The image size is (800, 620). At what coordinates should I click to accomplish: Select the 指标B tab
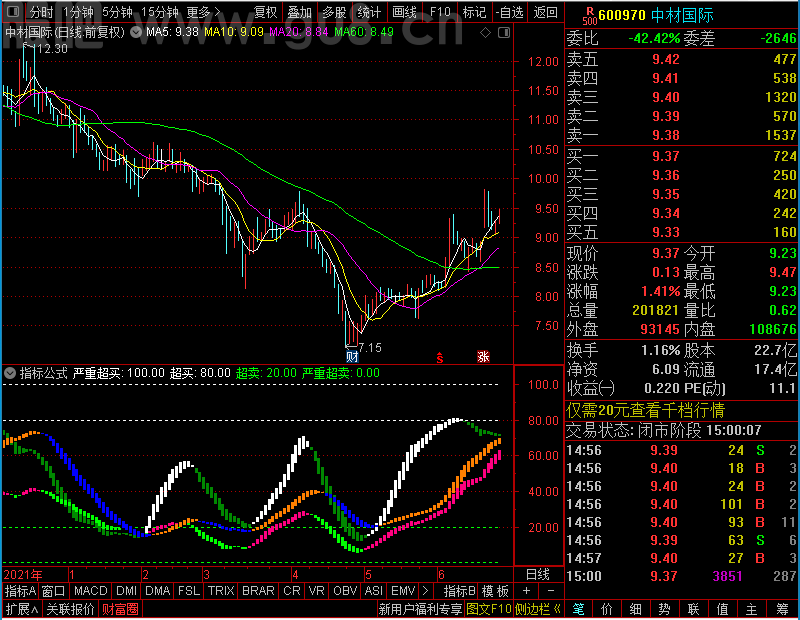tap(460, 591)
